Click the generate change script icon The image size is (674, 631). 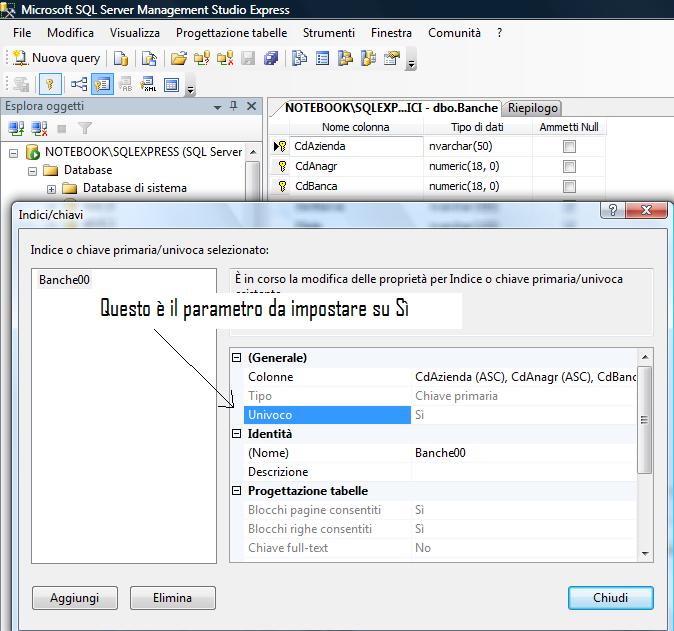[21, 84]
